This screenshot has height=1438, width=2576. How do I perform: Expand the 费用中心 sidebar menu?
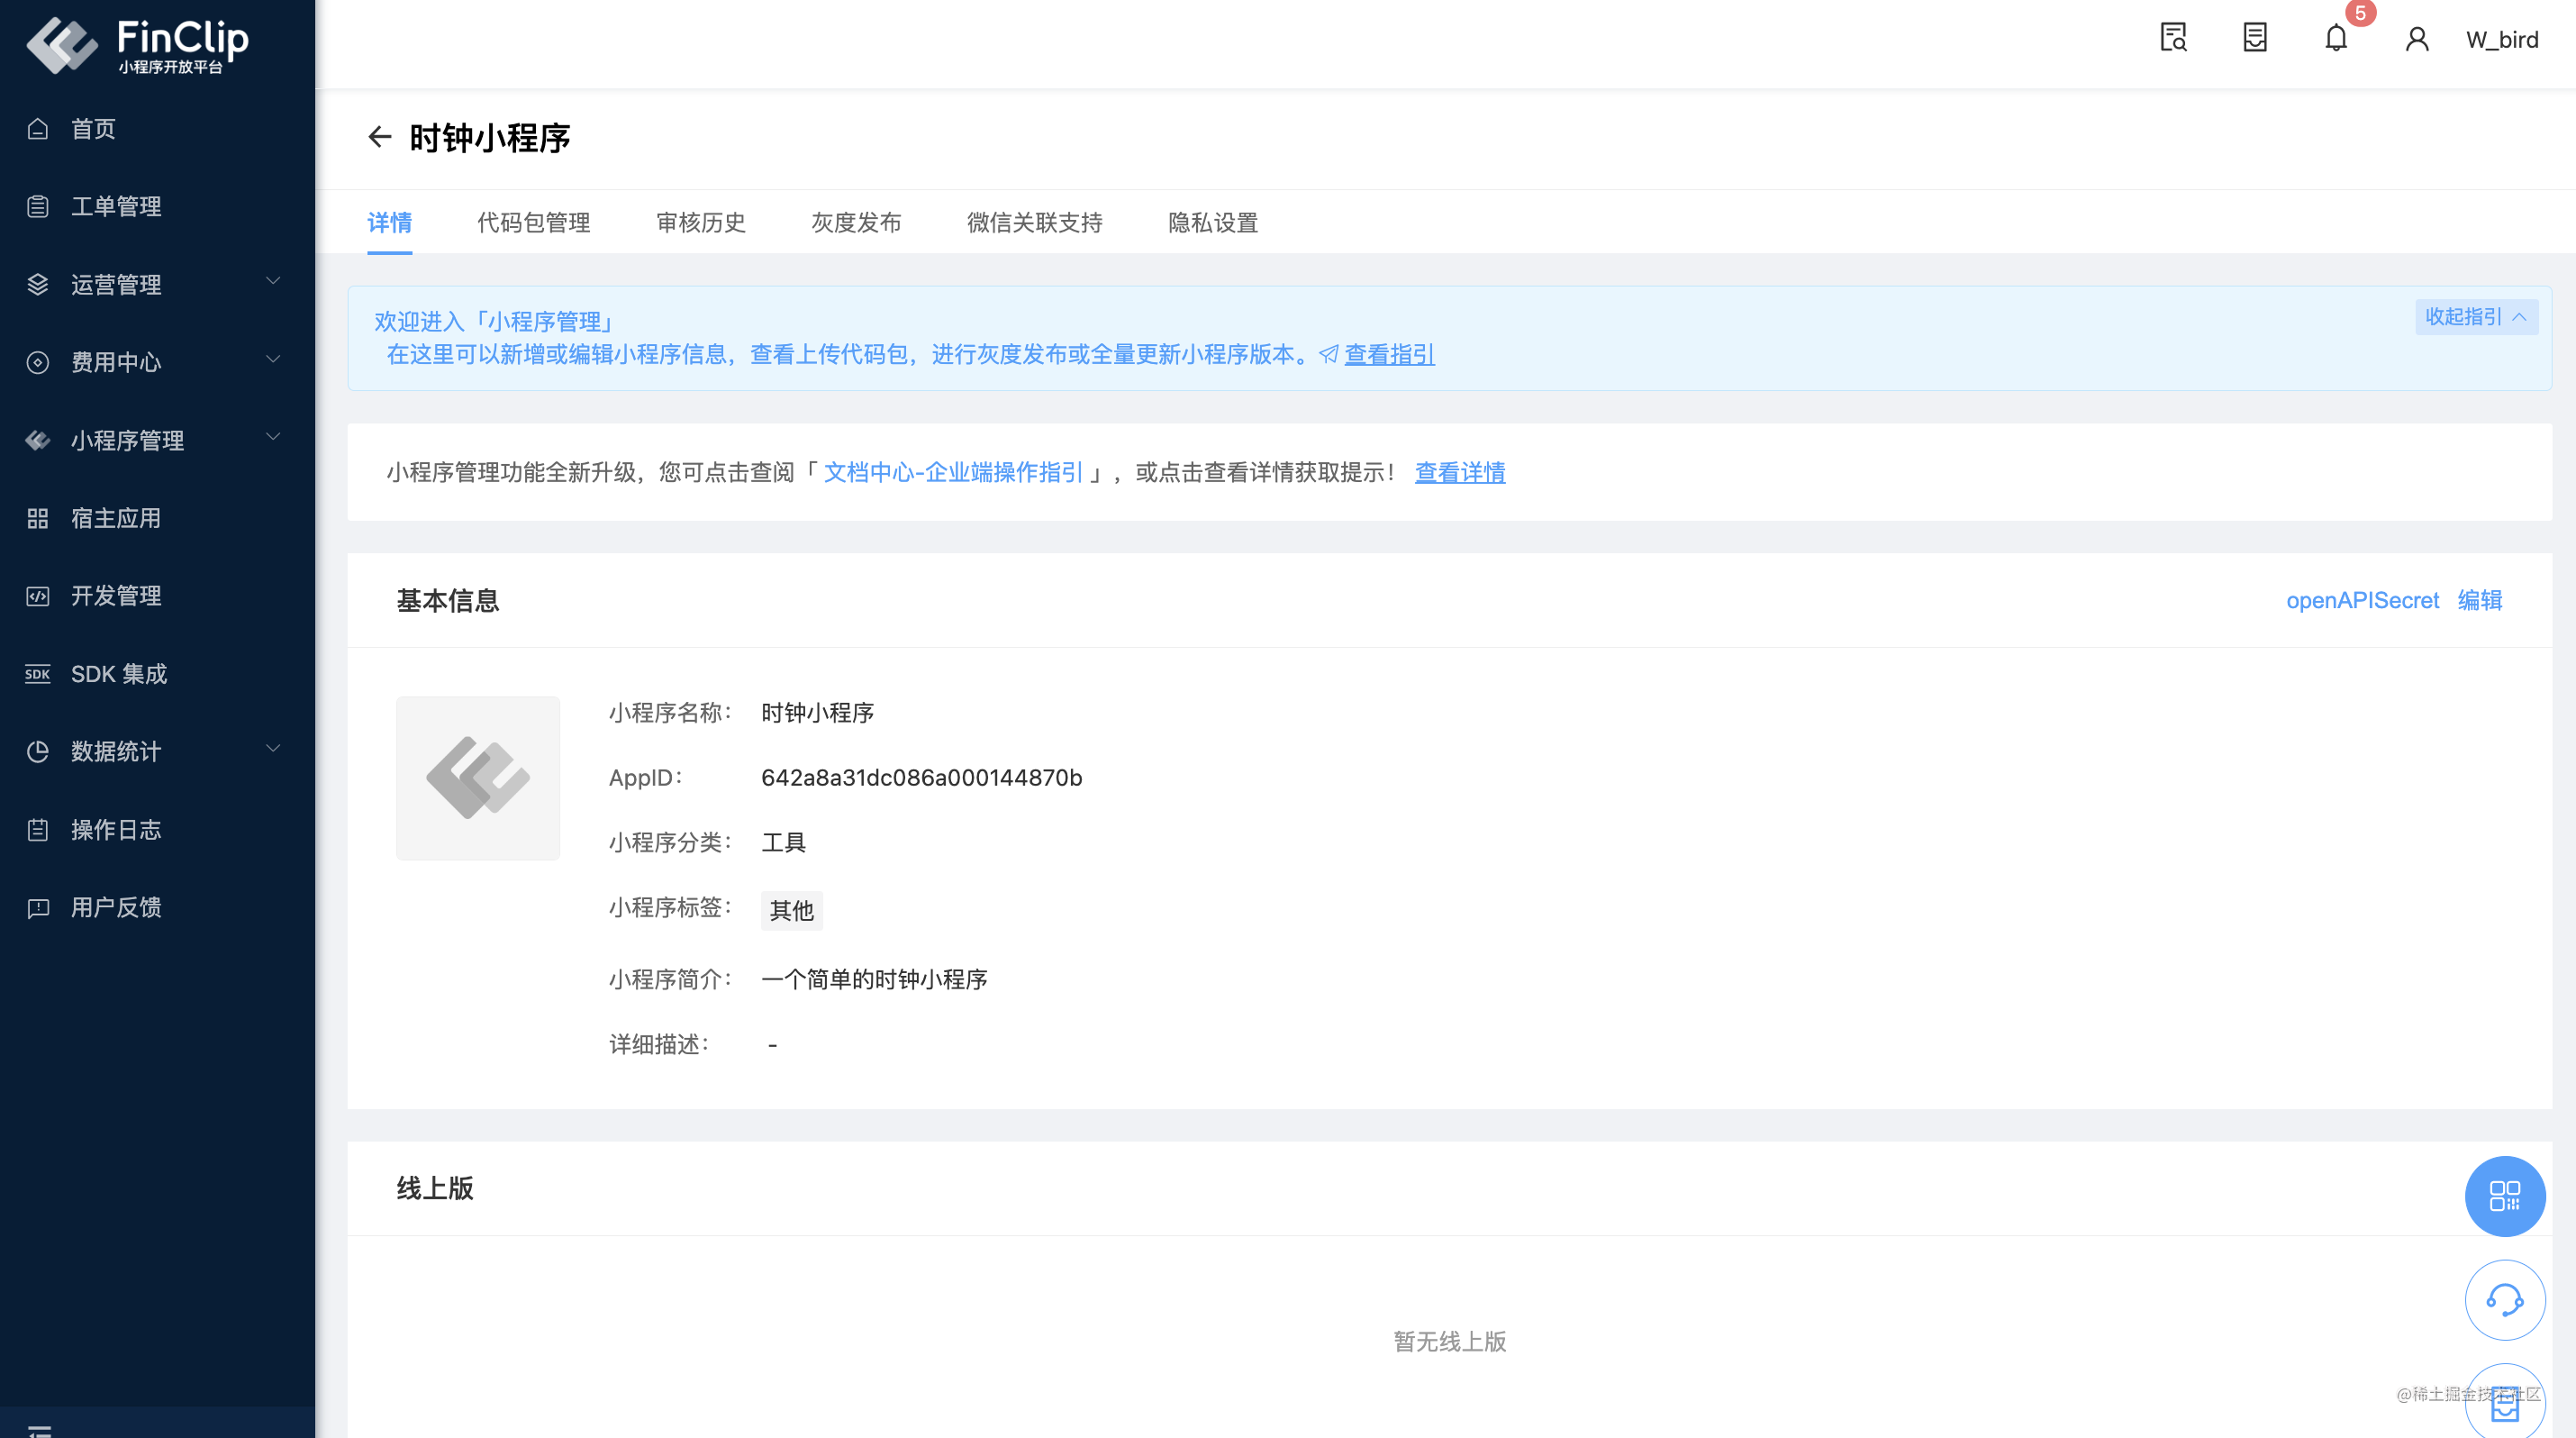tap(116, 363)
